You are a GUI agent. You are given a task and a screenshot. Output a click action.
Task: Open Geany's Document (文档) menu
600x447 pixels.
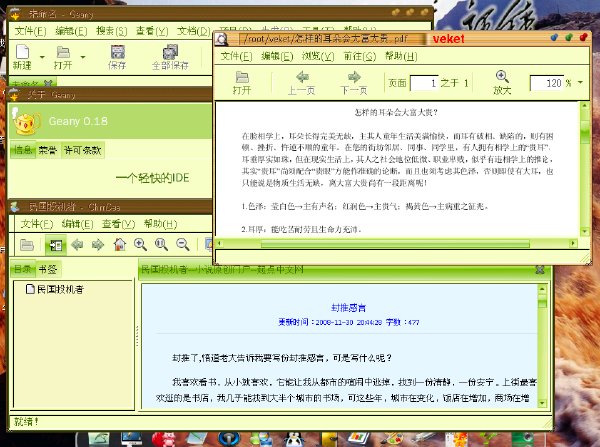[193, 31]
